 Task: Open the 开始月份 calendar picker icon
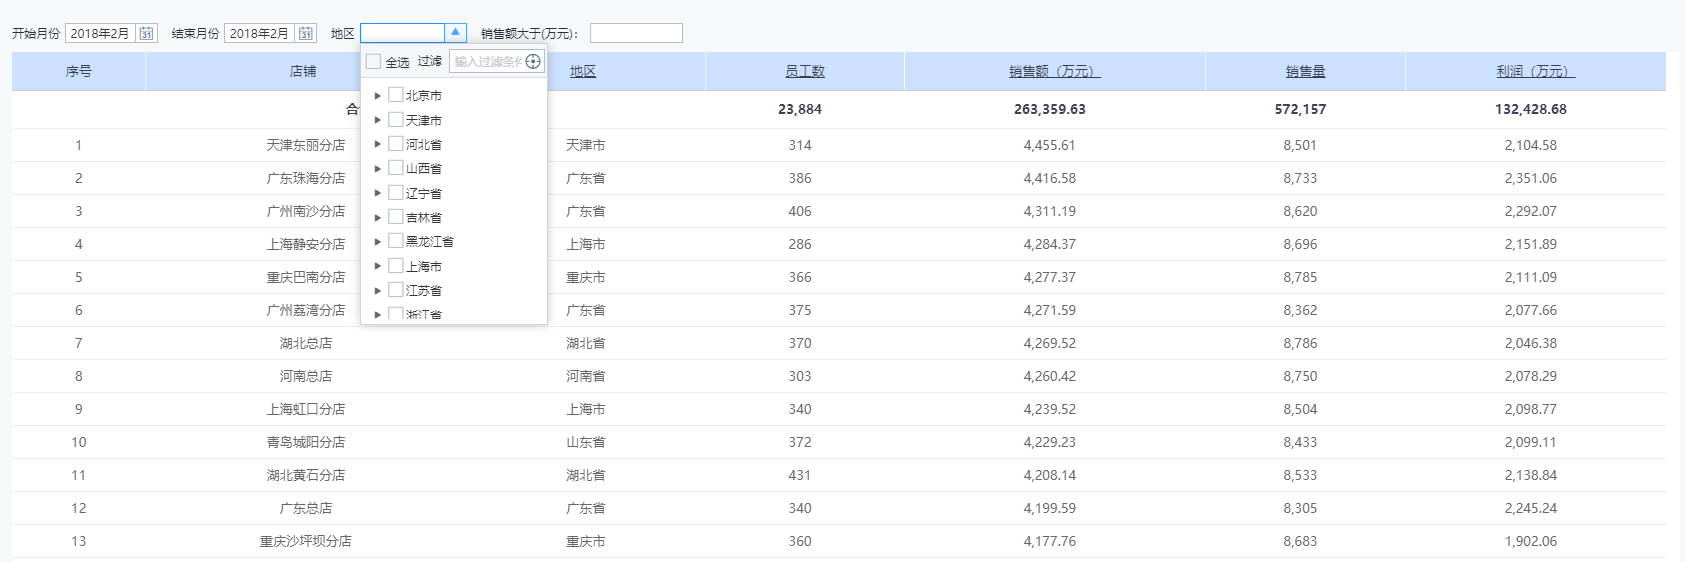click(x=147, y=33)
